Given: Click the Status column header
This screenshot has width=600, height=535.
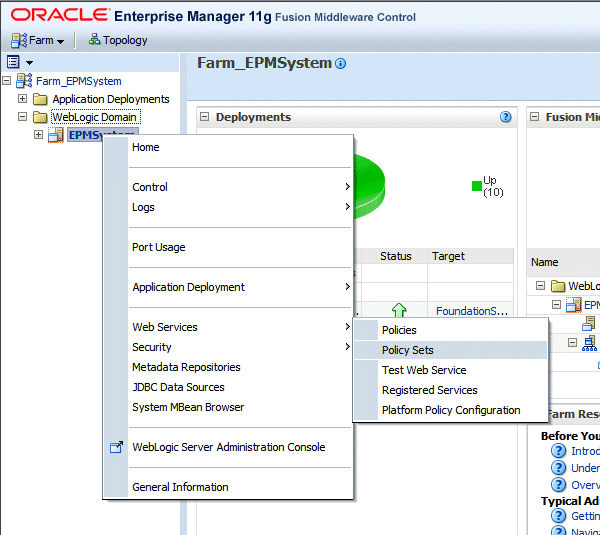Looking at the screenshot, I should (x=396, y=256).
